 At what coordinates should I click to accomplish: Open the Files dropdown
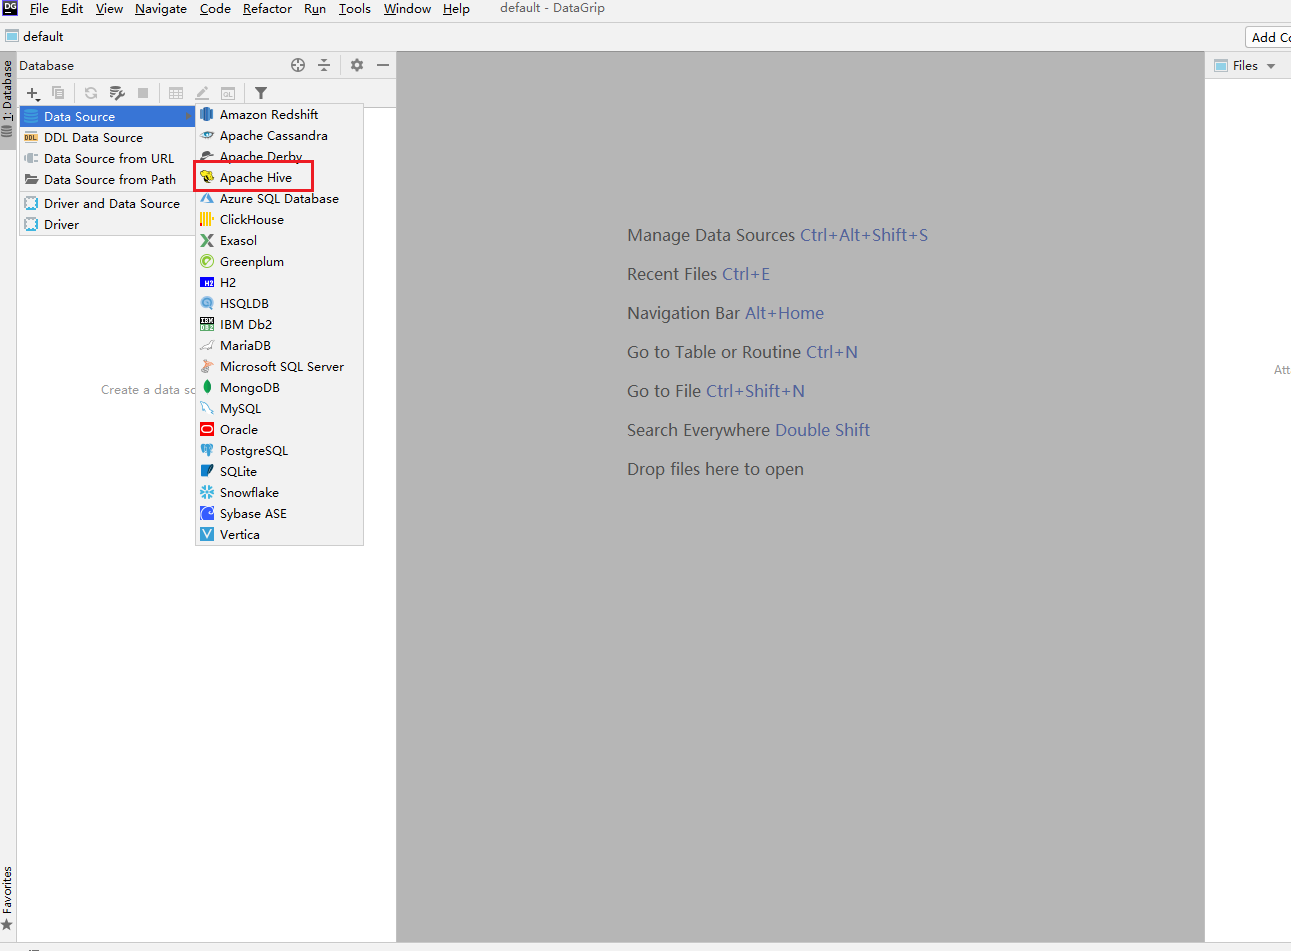1245,66
